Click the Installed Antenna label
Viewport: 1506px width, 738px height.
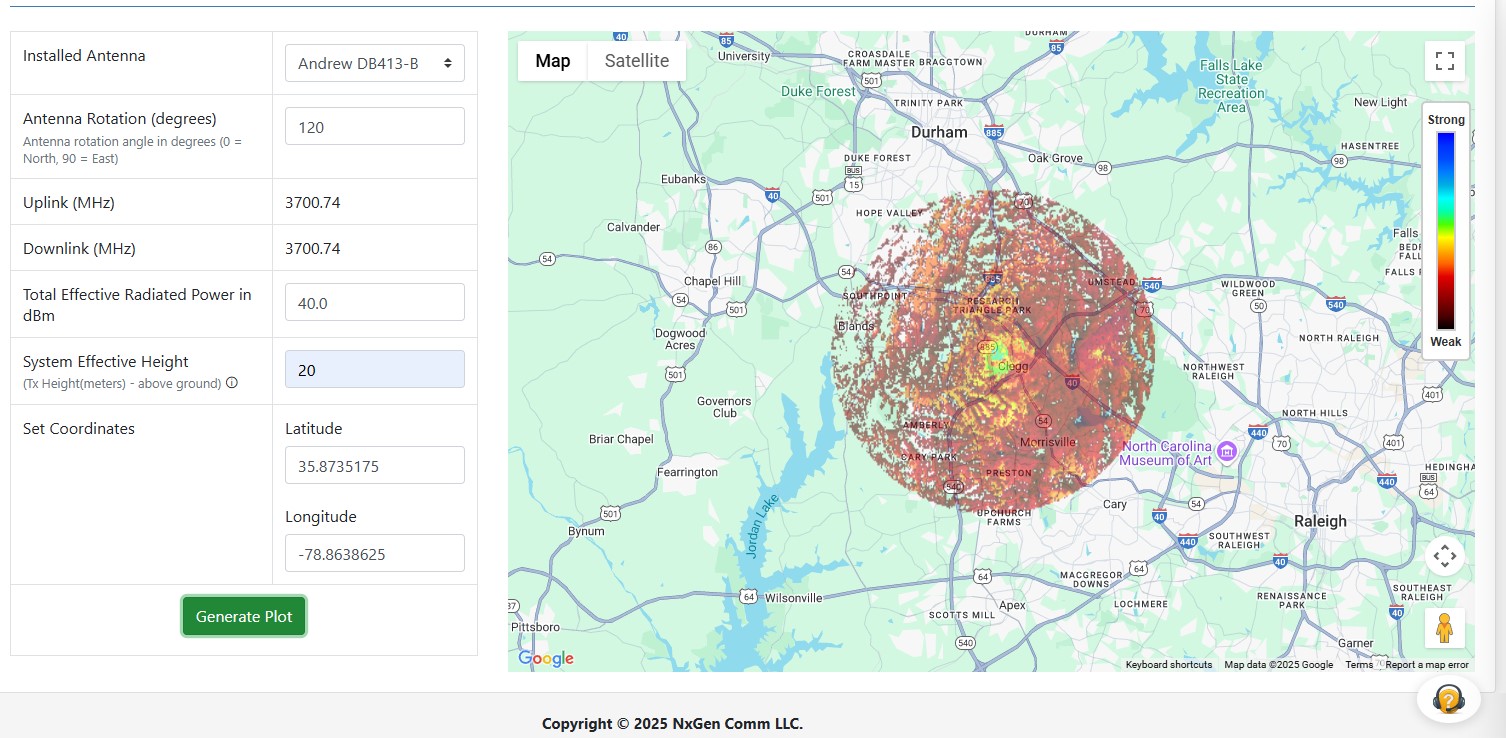(x=84, y=55)
